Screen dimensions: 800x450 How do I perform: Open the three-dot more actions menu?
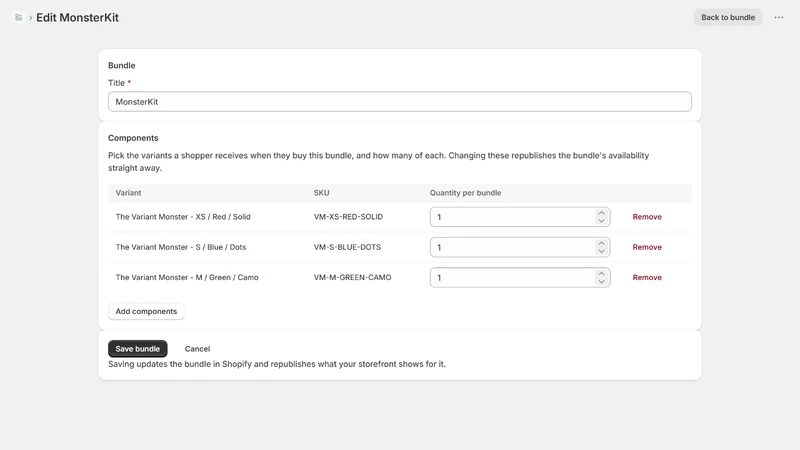tap(779, 17)
